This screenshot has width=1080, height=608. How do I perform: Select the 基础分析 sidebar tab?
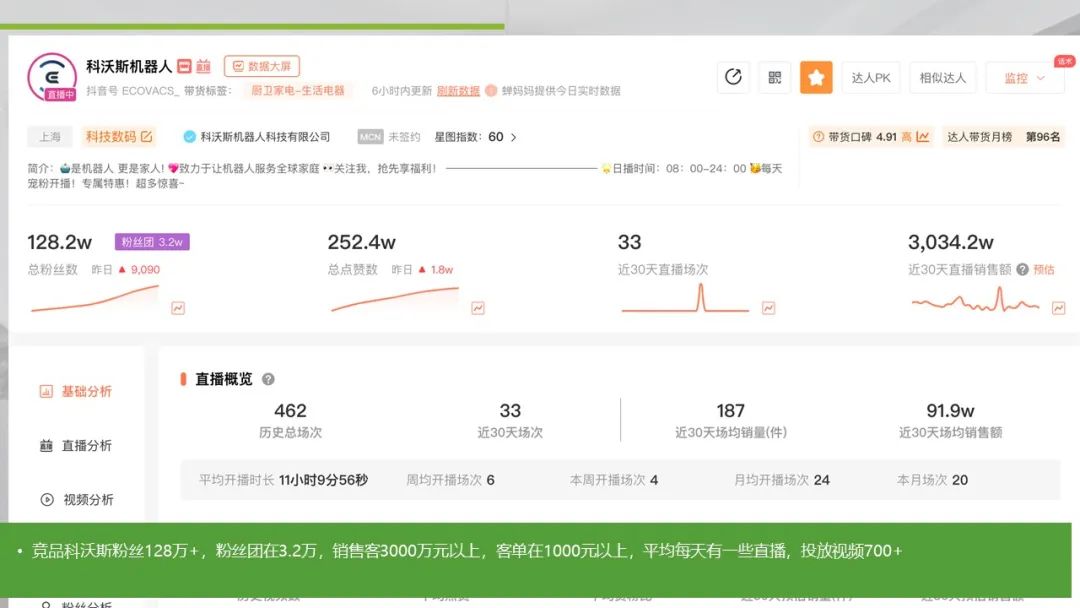[76, 391]
